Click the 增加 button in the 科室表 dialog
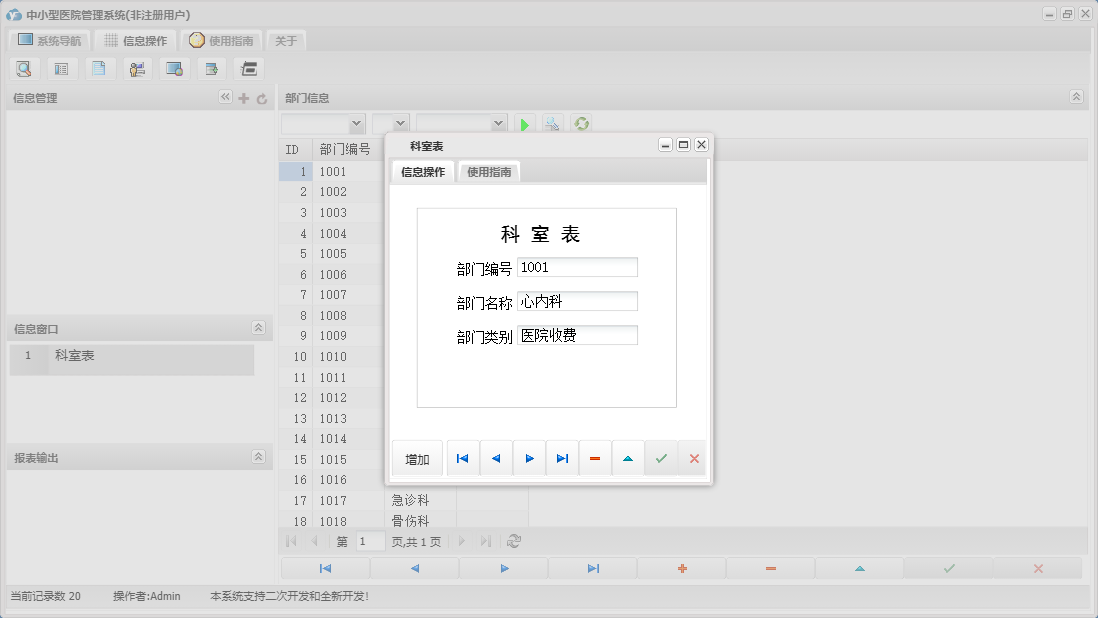 click(417, 458)
